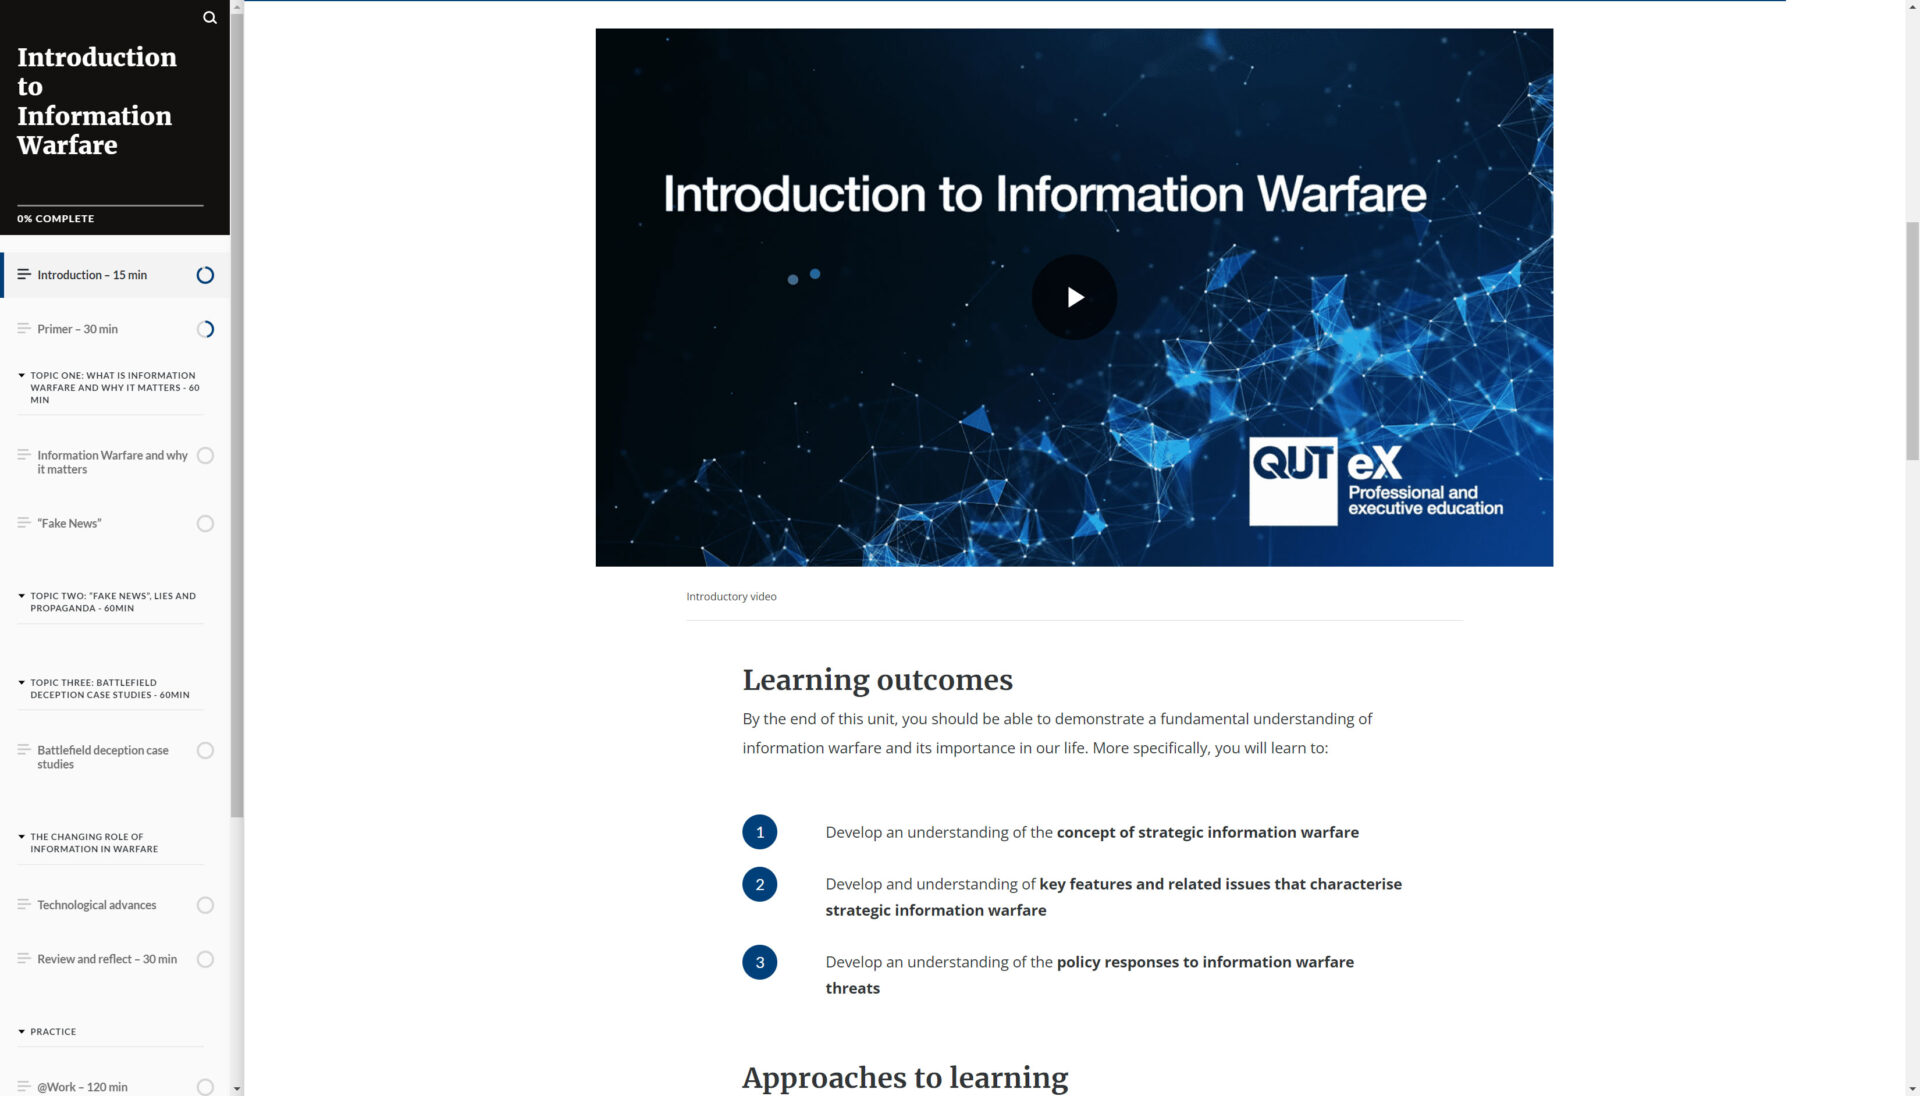Click numbered circle 3 in learning outcomes
Screen dimensions: 1920x1096
(x=759, y=962)
